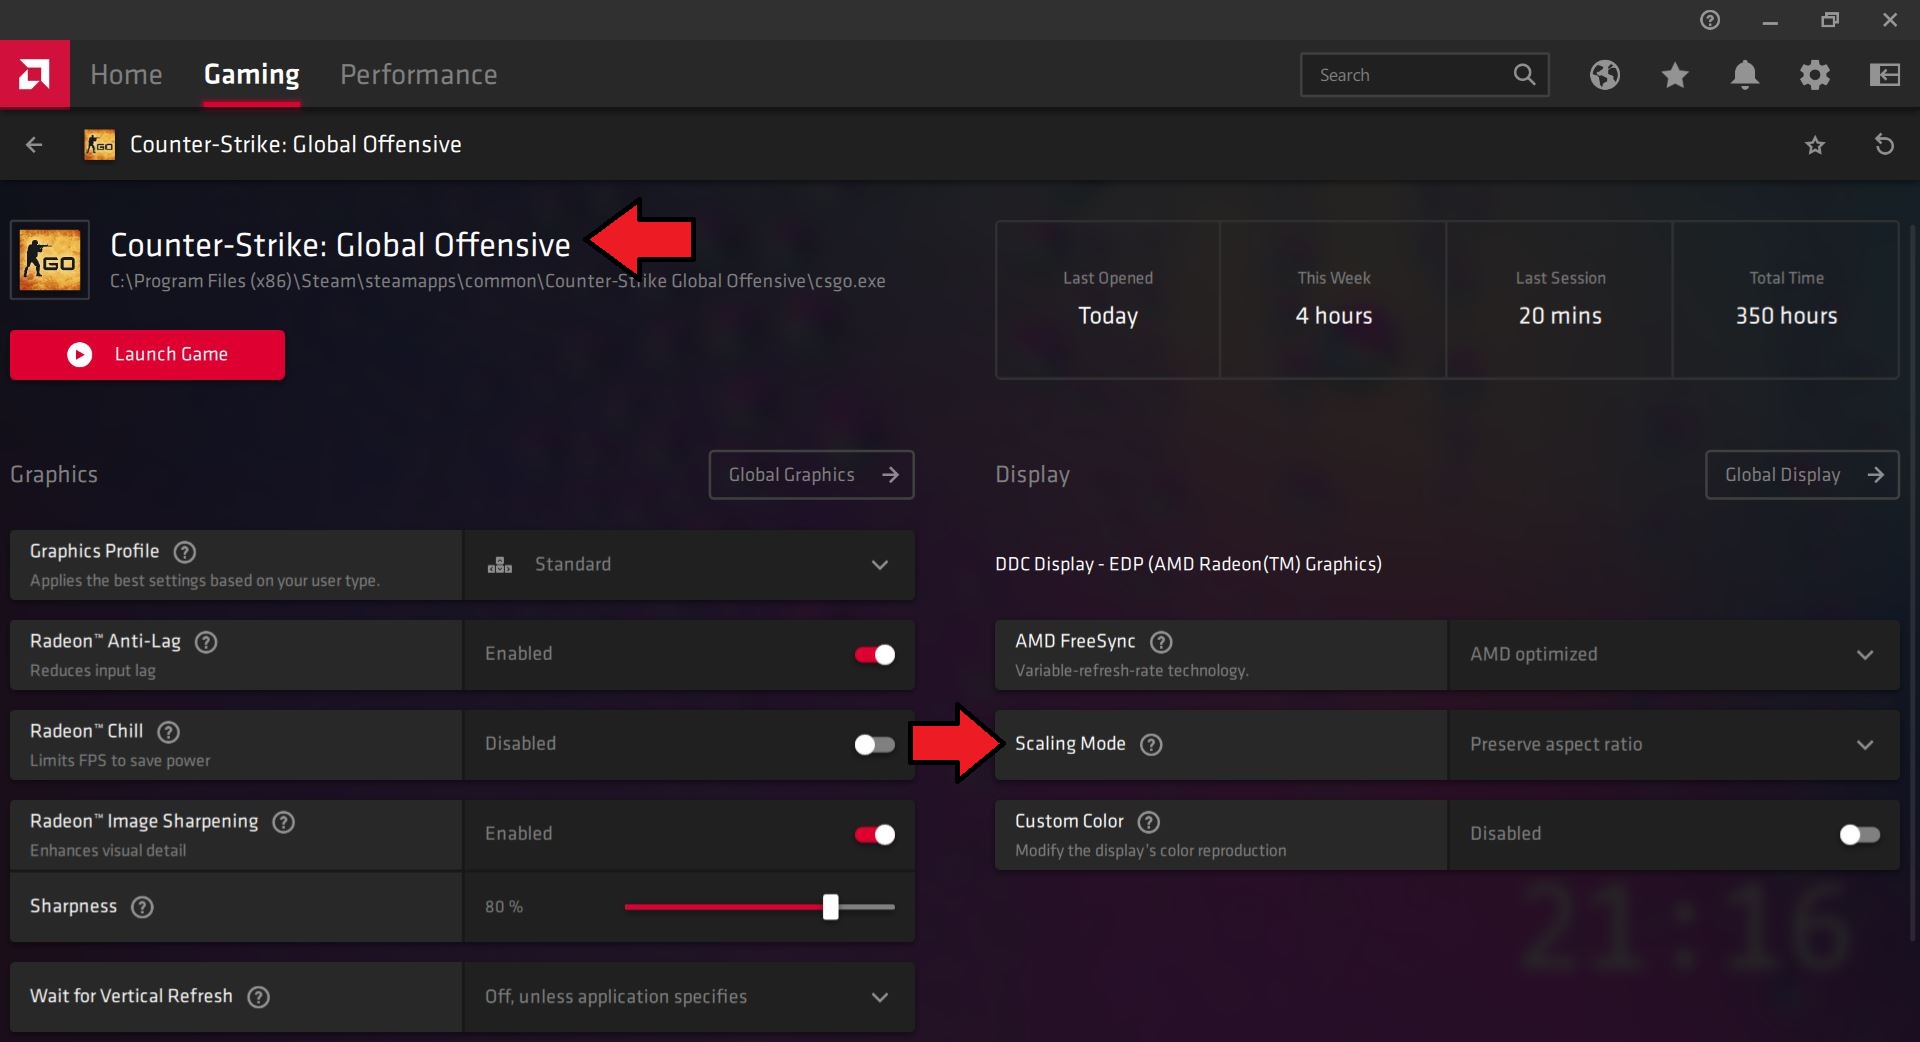Click the AMD logo icon

[34, 74]
